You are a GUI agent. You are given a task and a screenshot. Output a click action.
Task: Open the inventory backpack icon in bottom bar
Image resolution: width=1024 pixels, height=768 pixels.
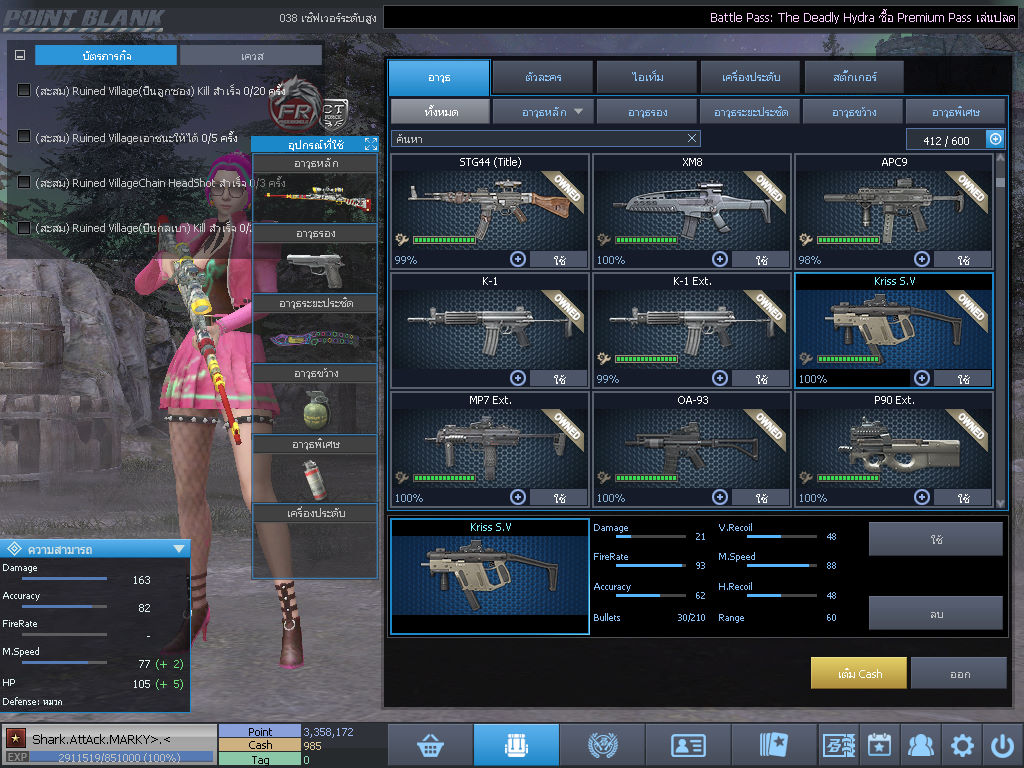pos(516,744)
